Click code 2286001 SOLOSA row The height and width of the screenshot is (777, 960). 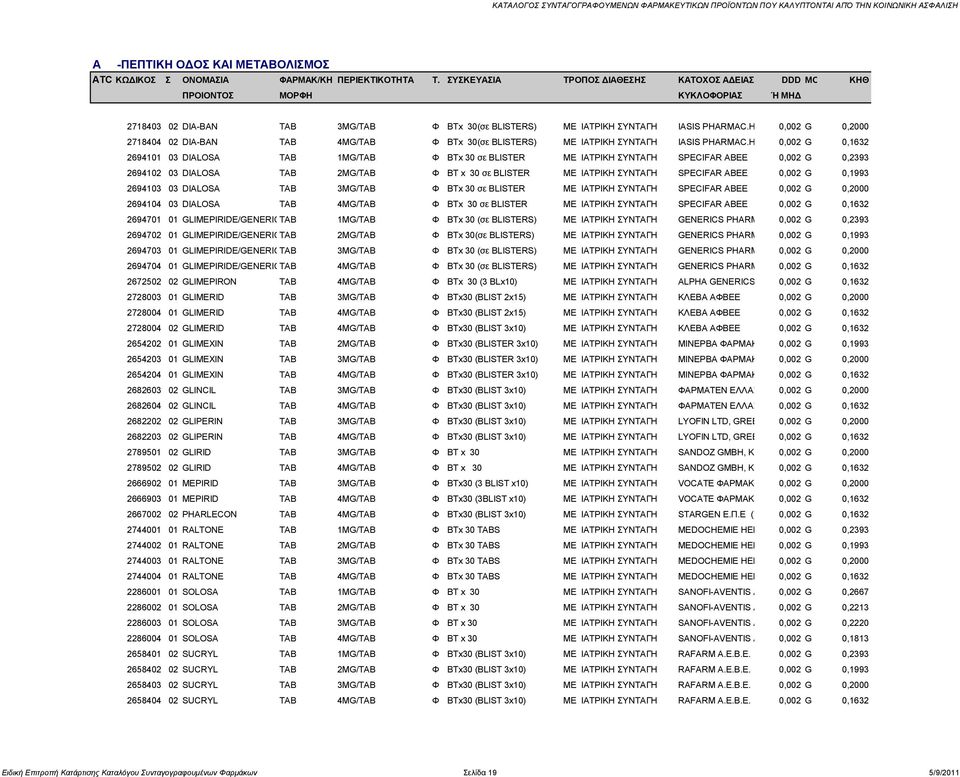click(144, 592)
